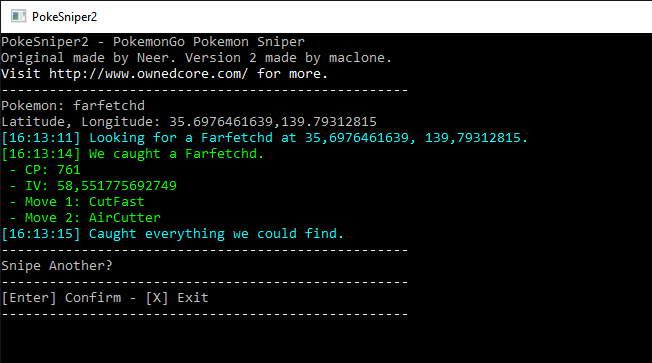Click the Latitude, Longitude coordinates line
652x363 pixels.
[x=189, y=122]
